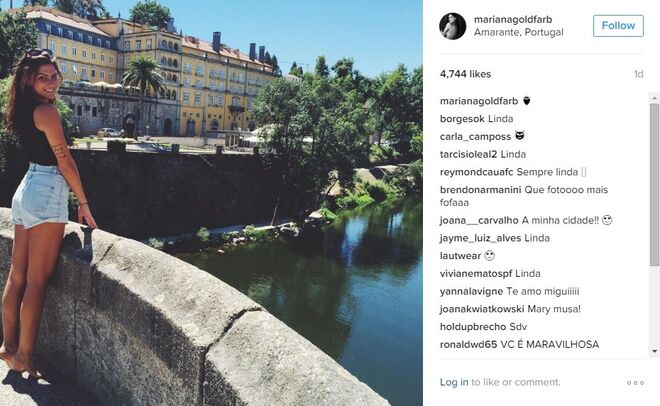The width and height of the screenshot is (660, 406).
Task: Click the posted photo of the river
Action: point(211,203)
